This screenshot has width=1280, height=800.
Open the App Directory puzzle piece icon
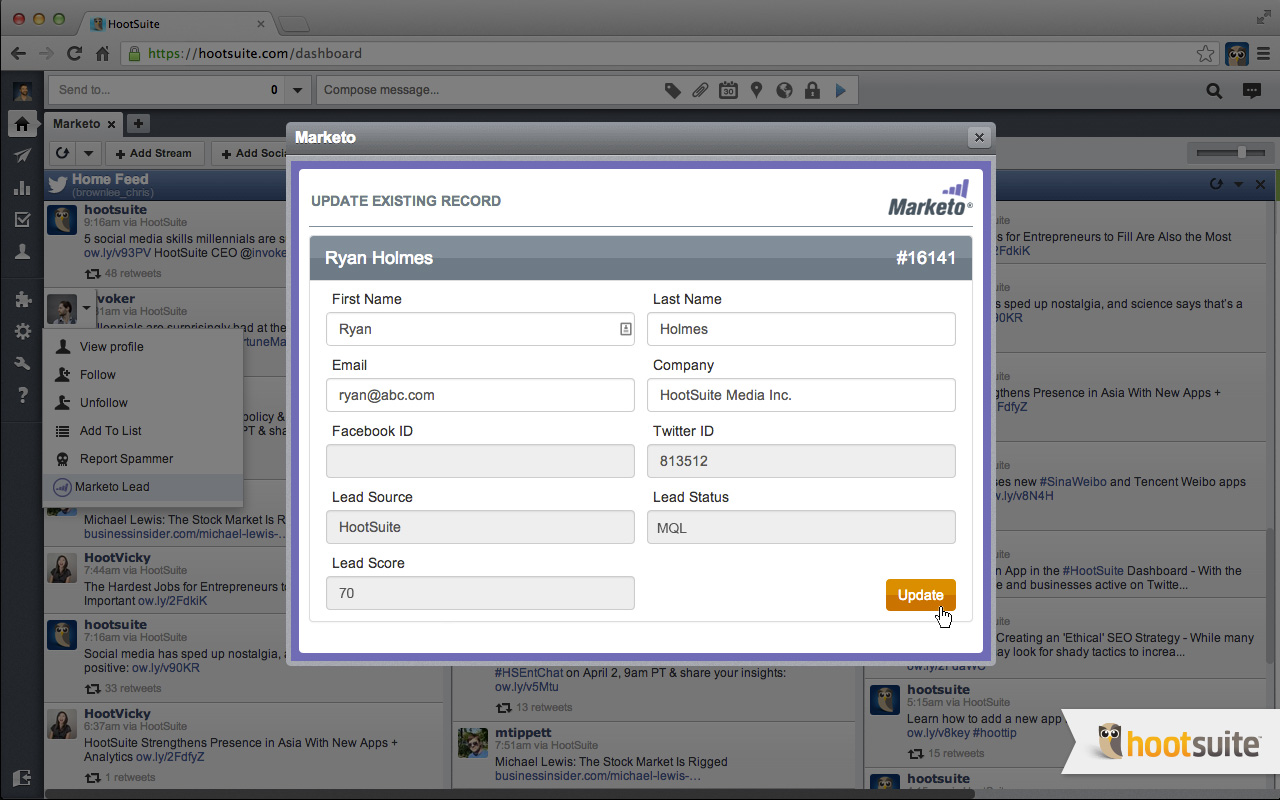tap(22, 299)
